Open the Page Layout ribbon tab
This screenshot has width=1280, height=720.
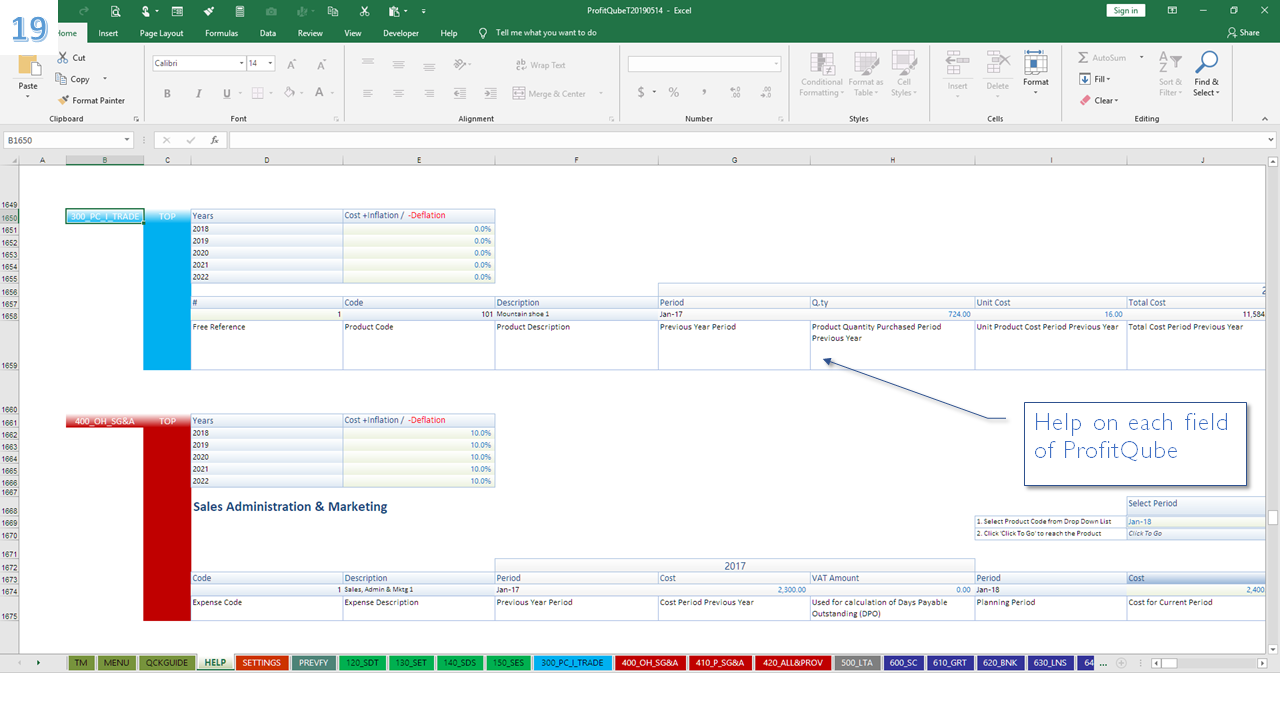tap(161, 33)
